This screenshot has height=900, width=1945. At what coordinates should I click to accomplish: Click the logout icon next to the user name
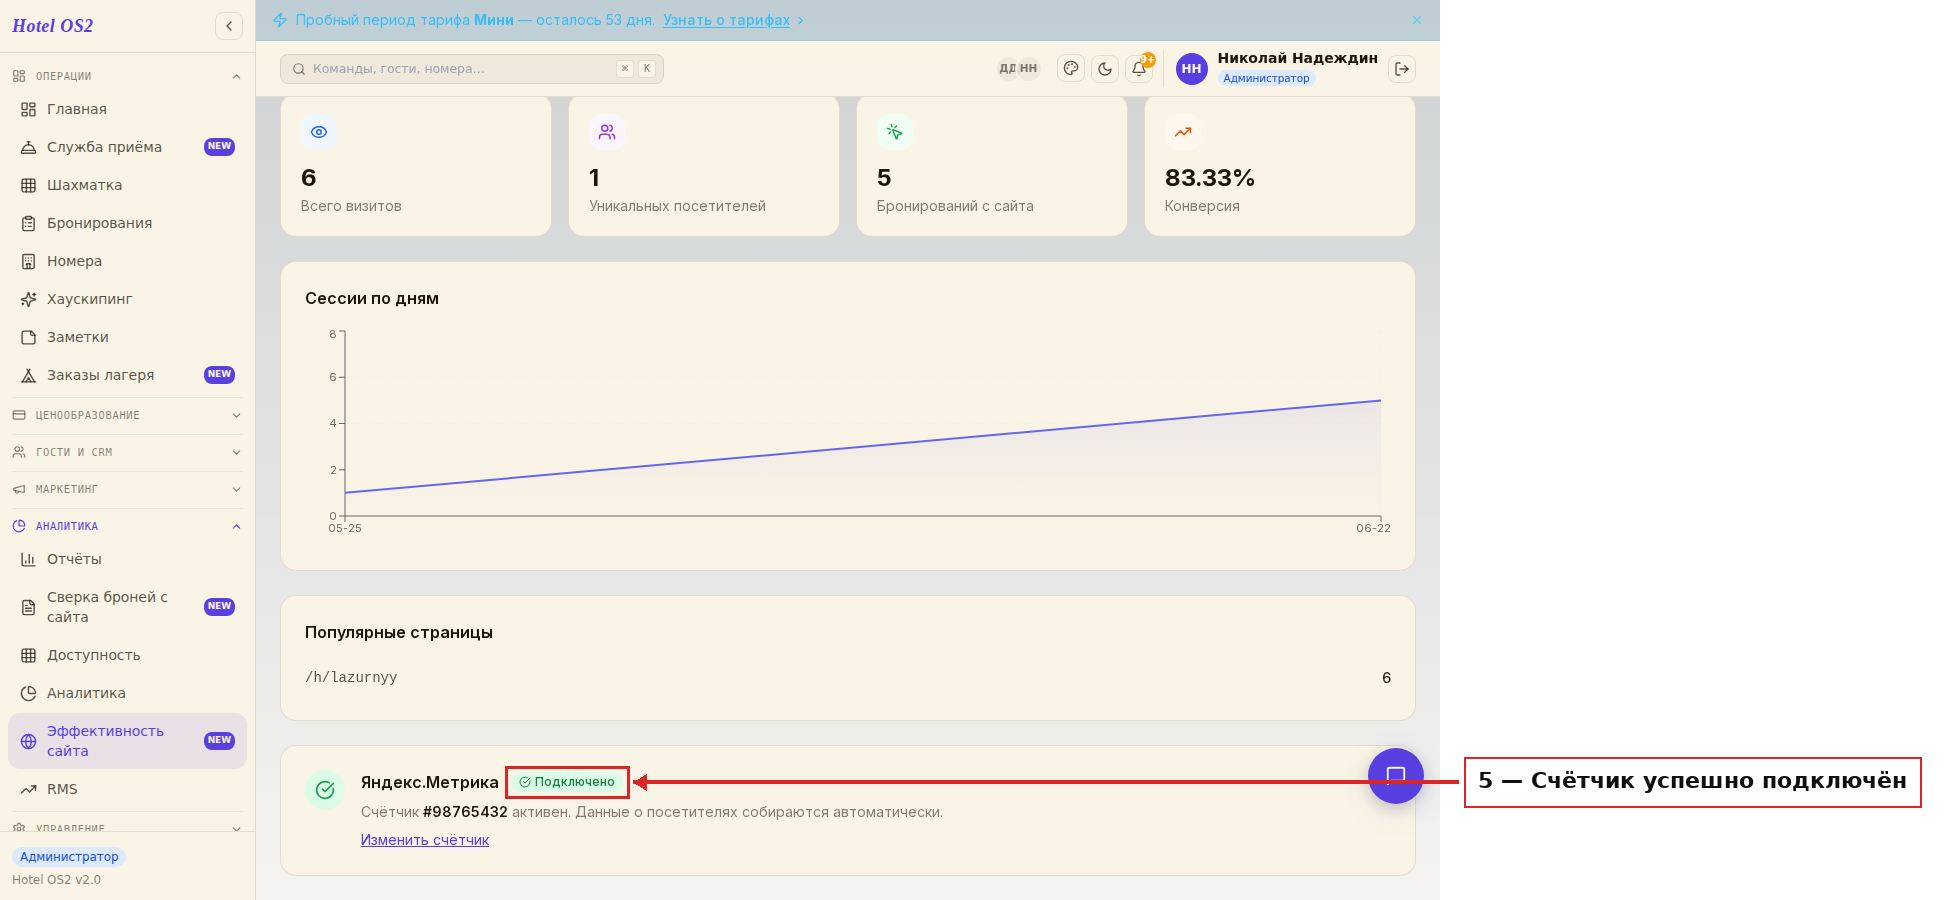pyautogui.click(x=1402, y=69)
